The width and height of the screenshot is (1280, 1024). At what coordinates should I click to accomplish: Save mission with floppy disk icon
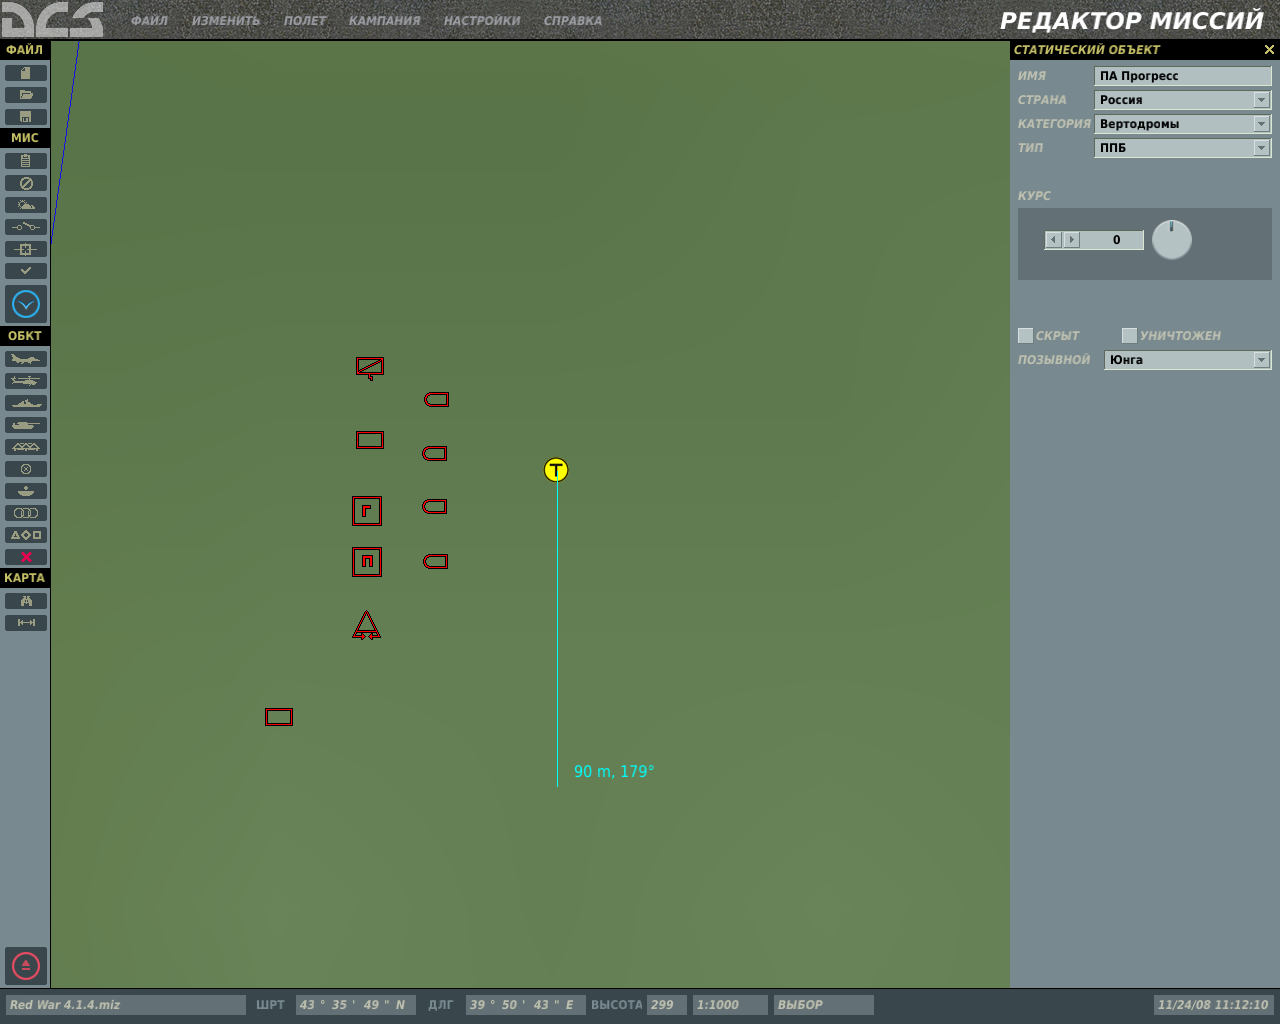click(26, 117)
